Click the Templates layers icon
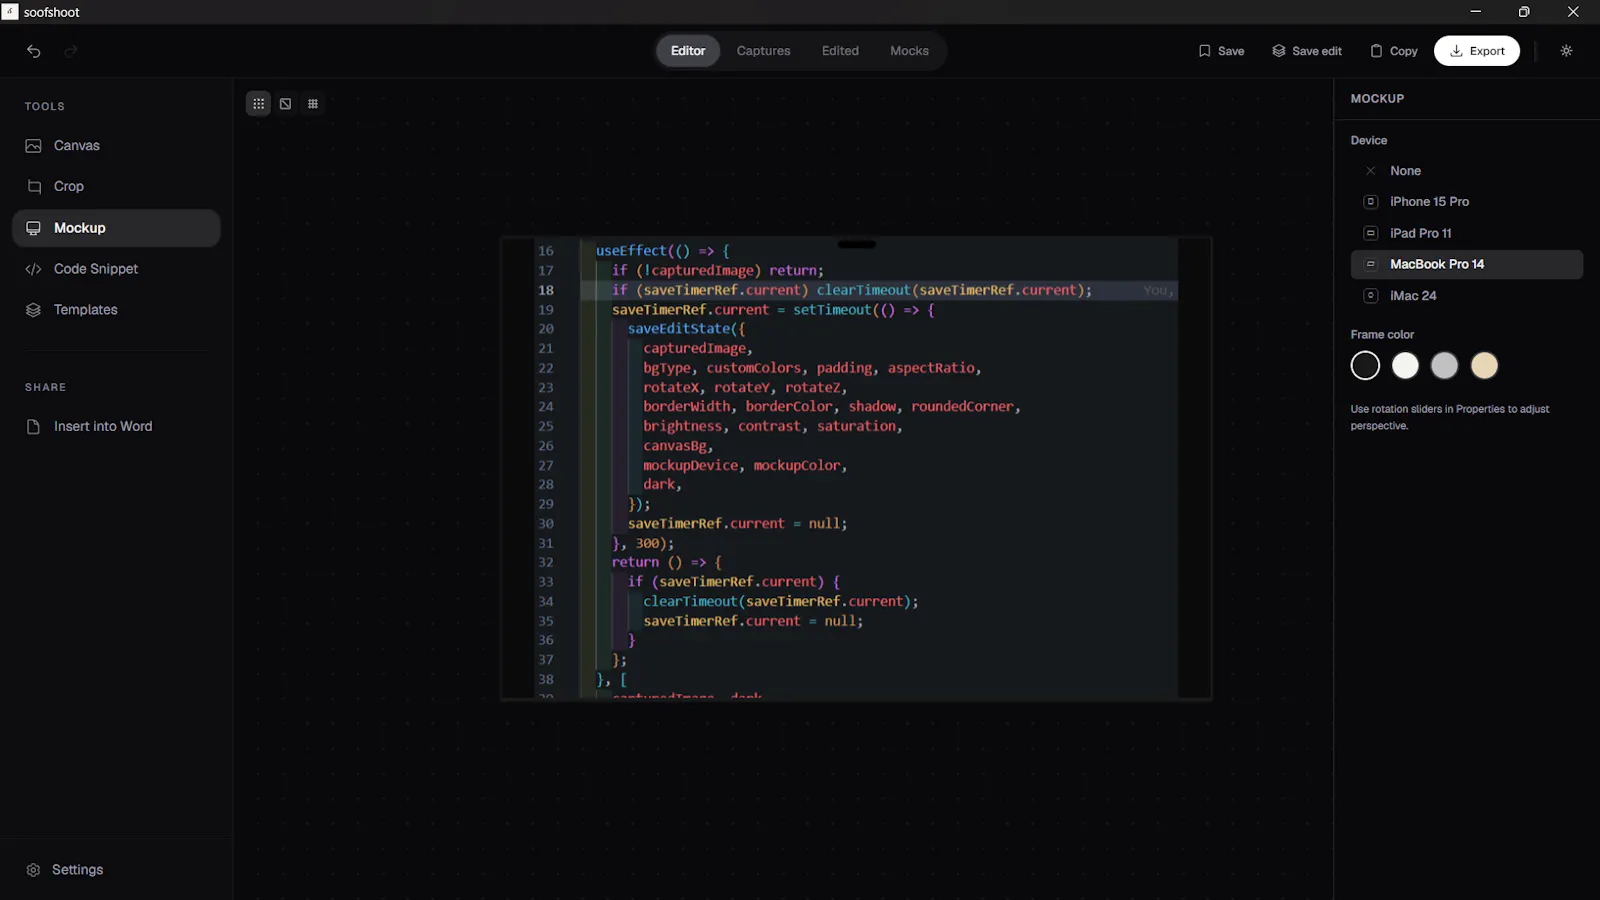 click(x=33, y=310)
